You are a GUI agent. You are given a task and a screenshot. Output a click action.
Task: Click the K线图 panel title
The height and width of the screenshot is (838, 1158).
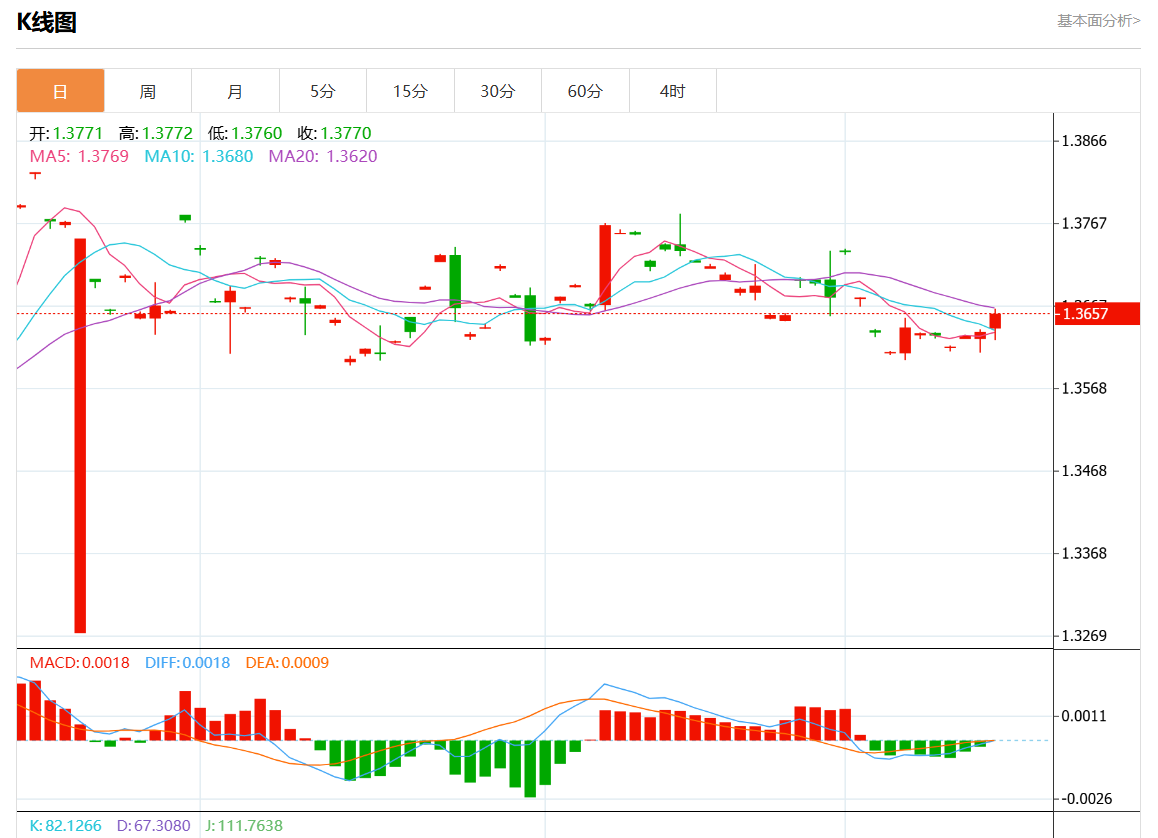46,22
